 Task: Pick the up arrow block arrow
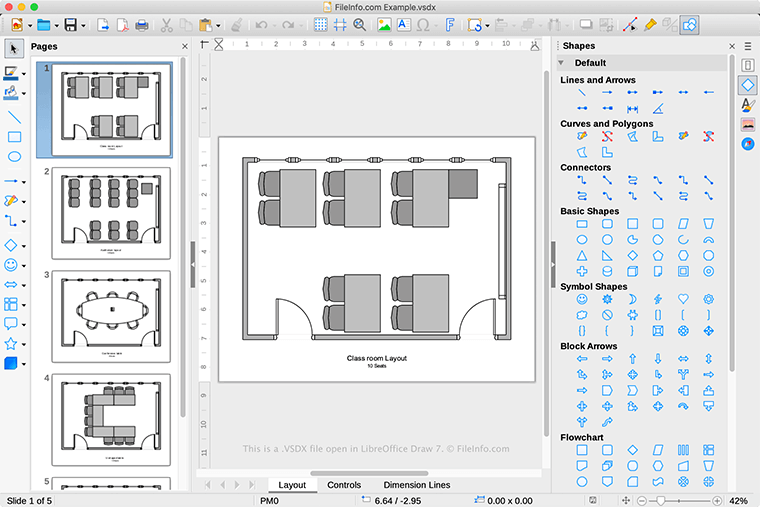pyautogui.click(x=633, y=359)
